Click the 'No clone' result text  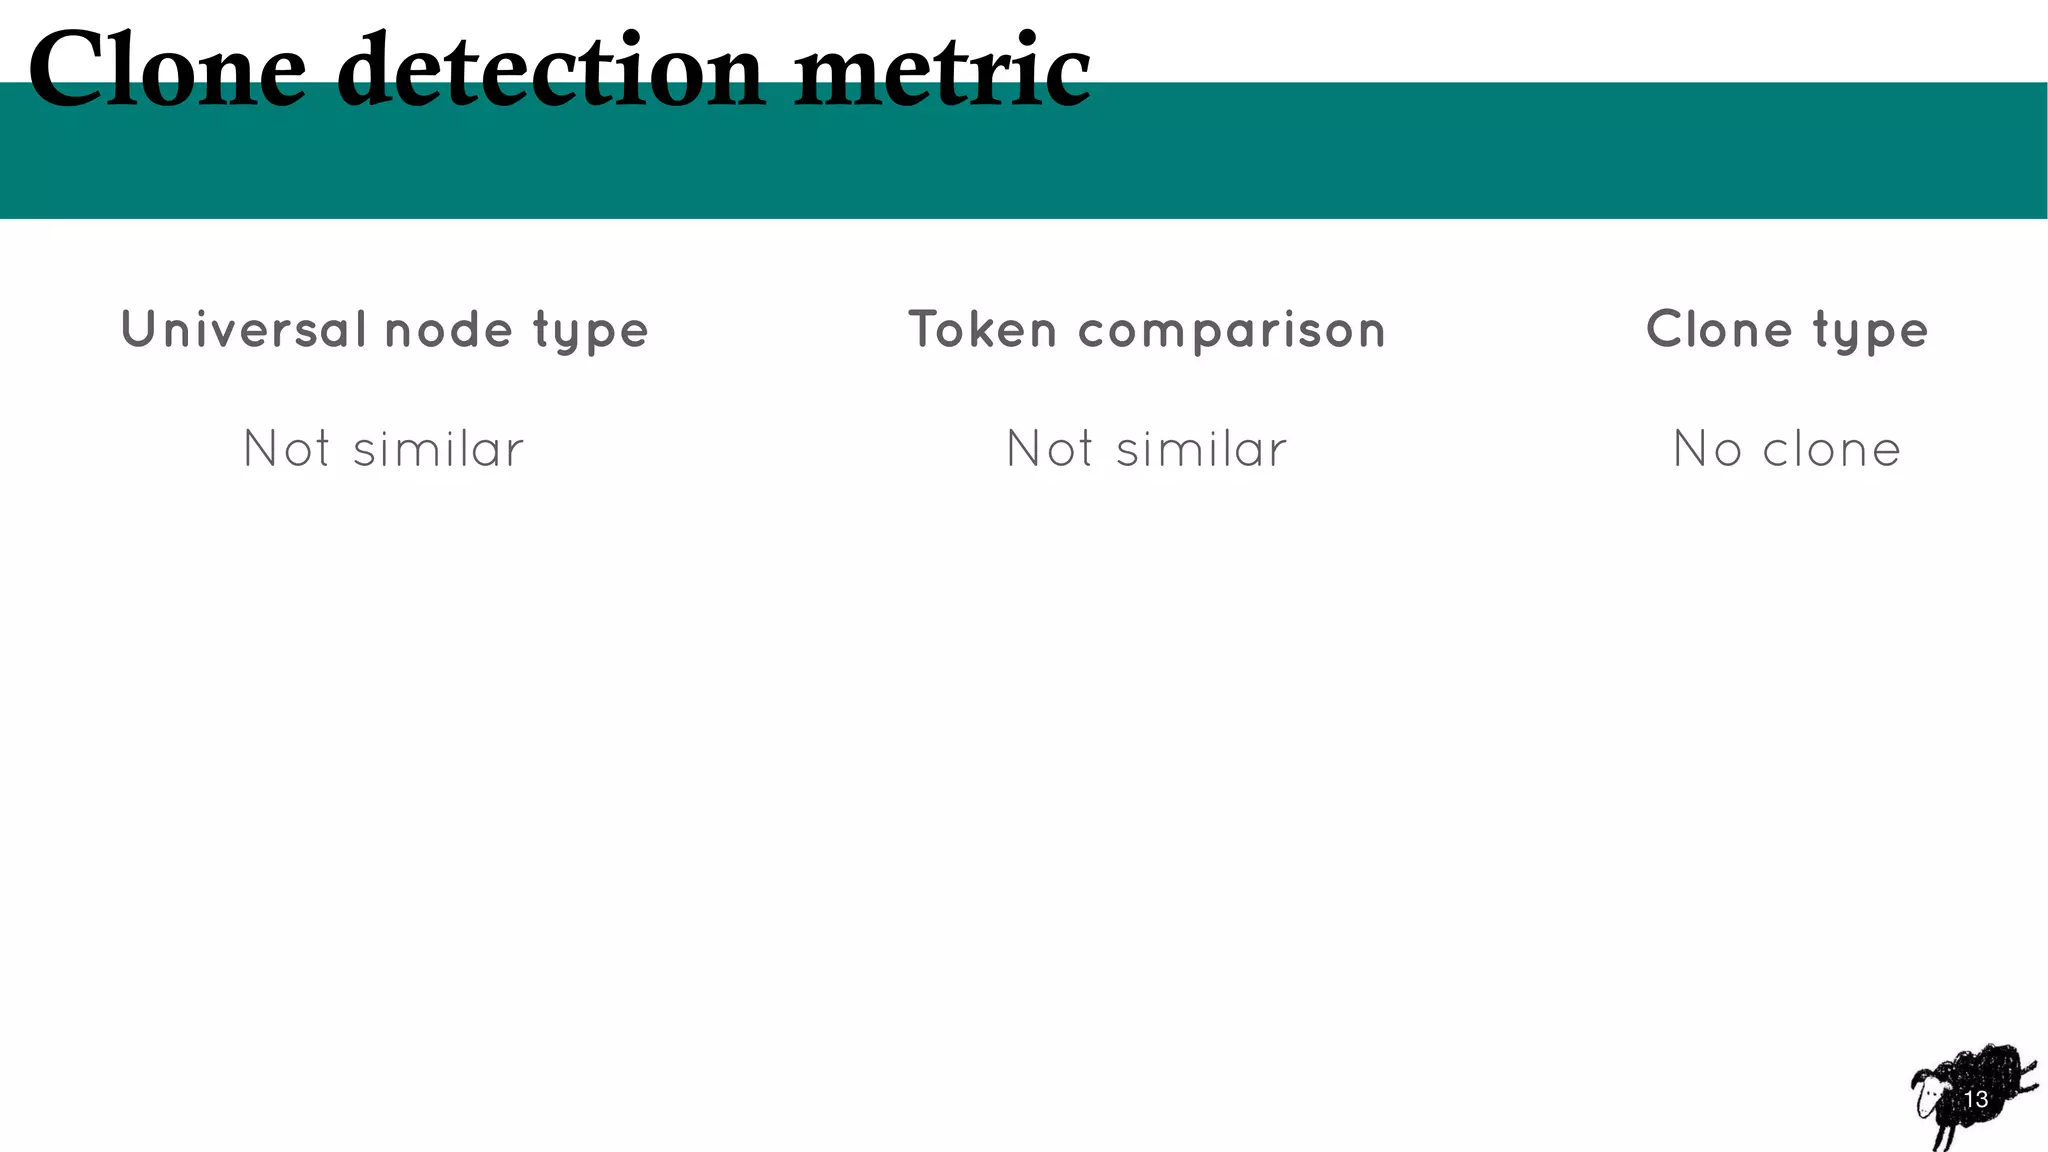click(1787, 449)
